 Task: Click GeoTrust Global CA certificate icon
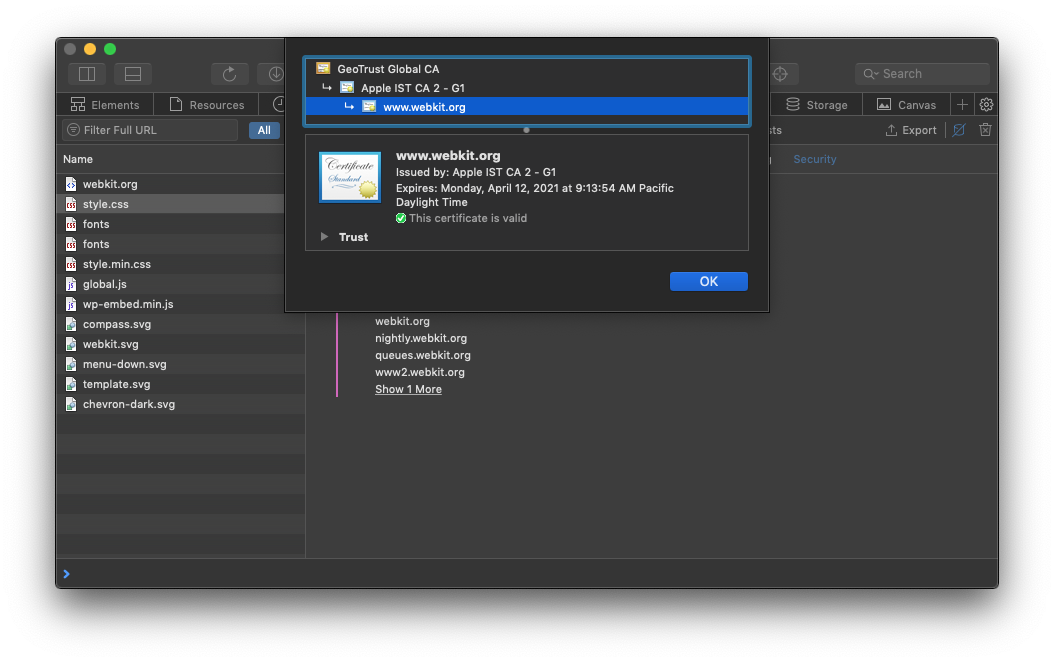323,69
